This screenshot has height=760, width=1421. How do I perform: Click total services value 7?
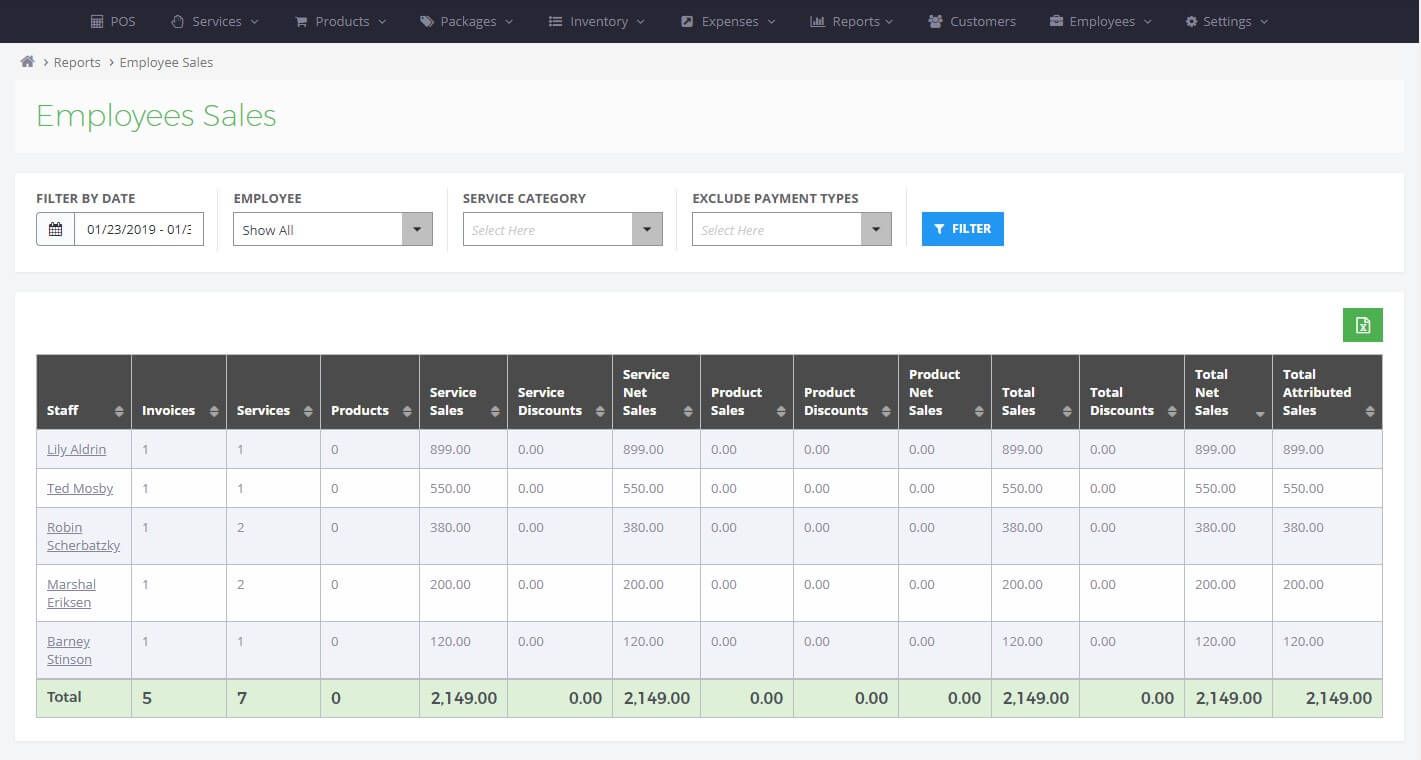[x=242, y=698]
